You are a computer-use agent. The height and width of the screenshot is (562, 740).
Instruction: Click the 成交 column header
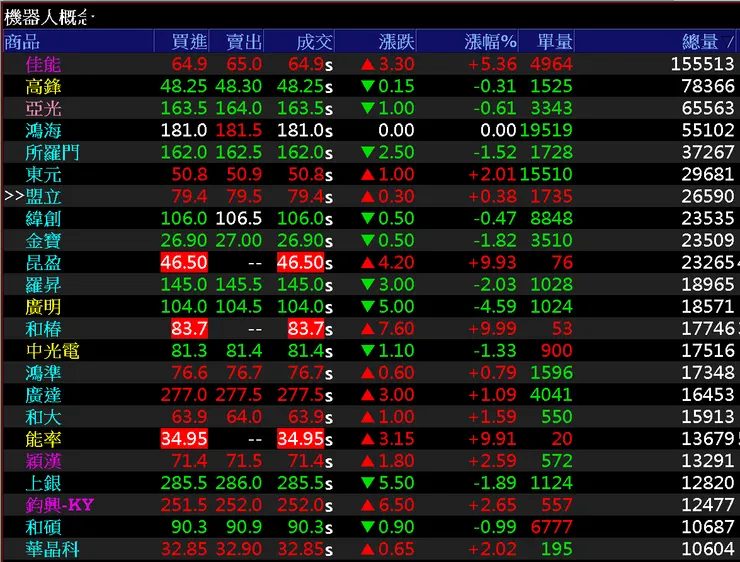(x=299, y=42)
